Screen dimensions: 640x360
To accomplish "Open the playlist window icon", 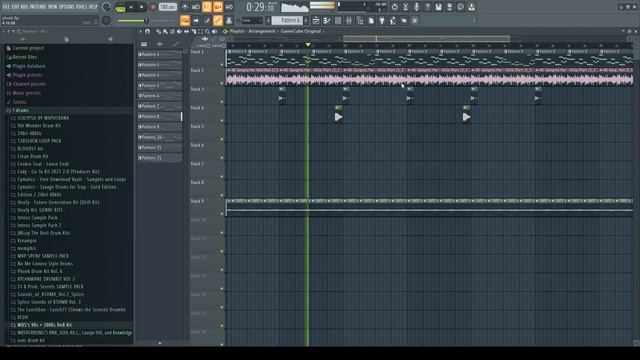I will [316, 20].
